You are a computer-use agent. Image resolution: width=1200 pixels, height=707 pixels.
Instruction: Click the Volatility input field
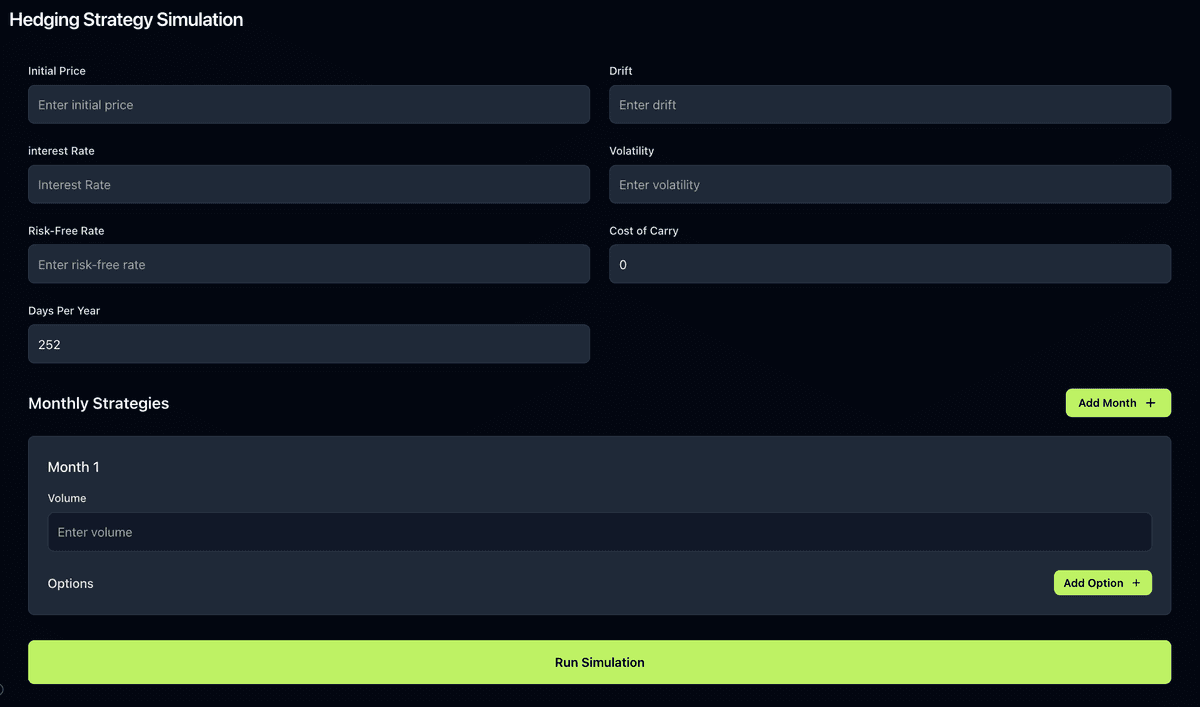coord(890,184)
